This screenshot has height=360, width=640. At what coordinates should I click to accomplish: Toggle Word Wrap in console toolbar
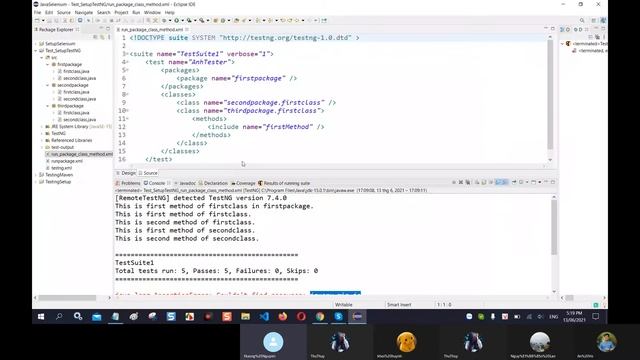pos(491,182)
